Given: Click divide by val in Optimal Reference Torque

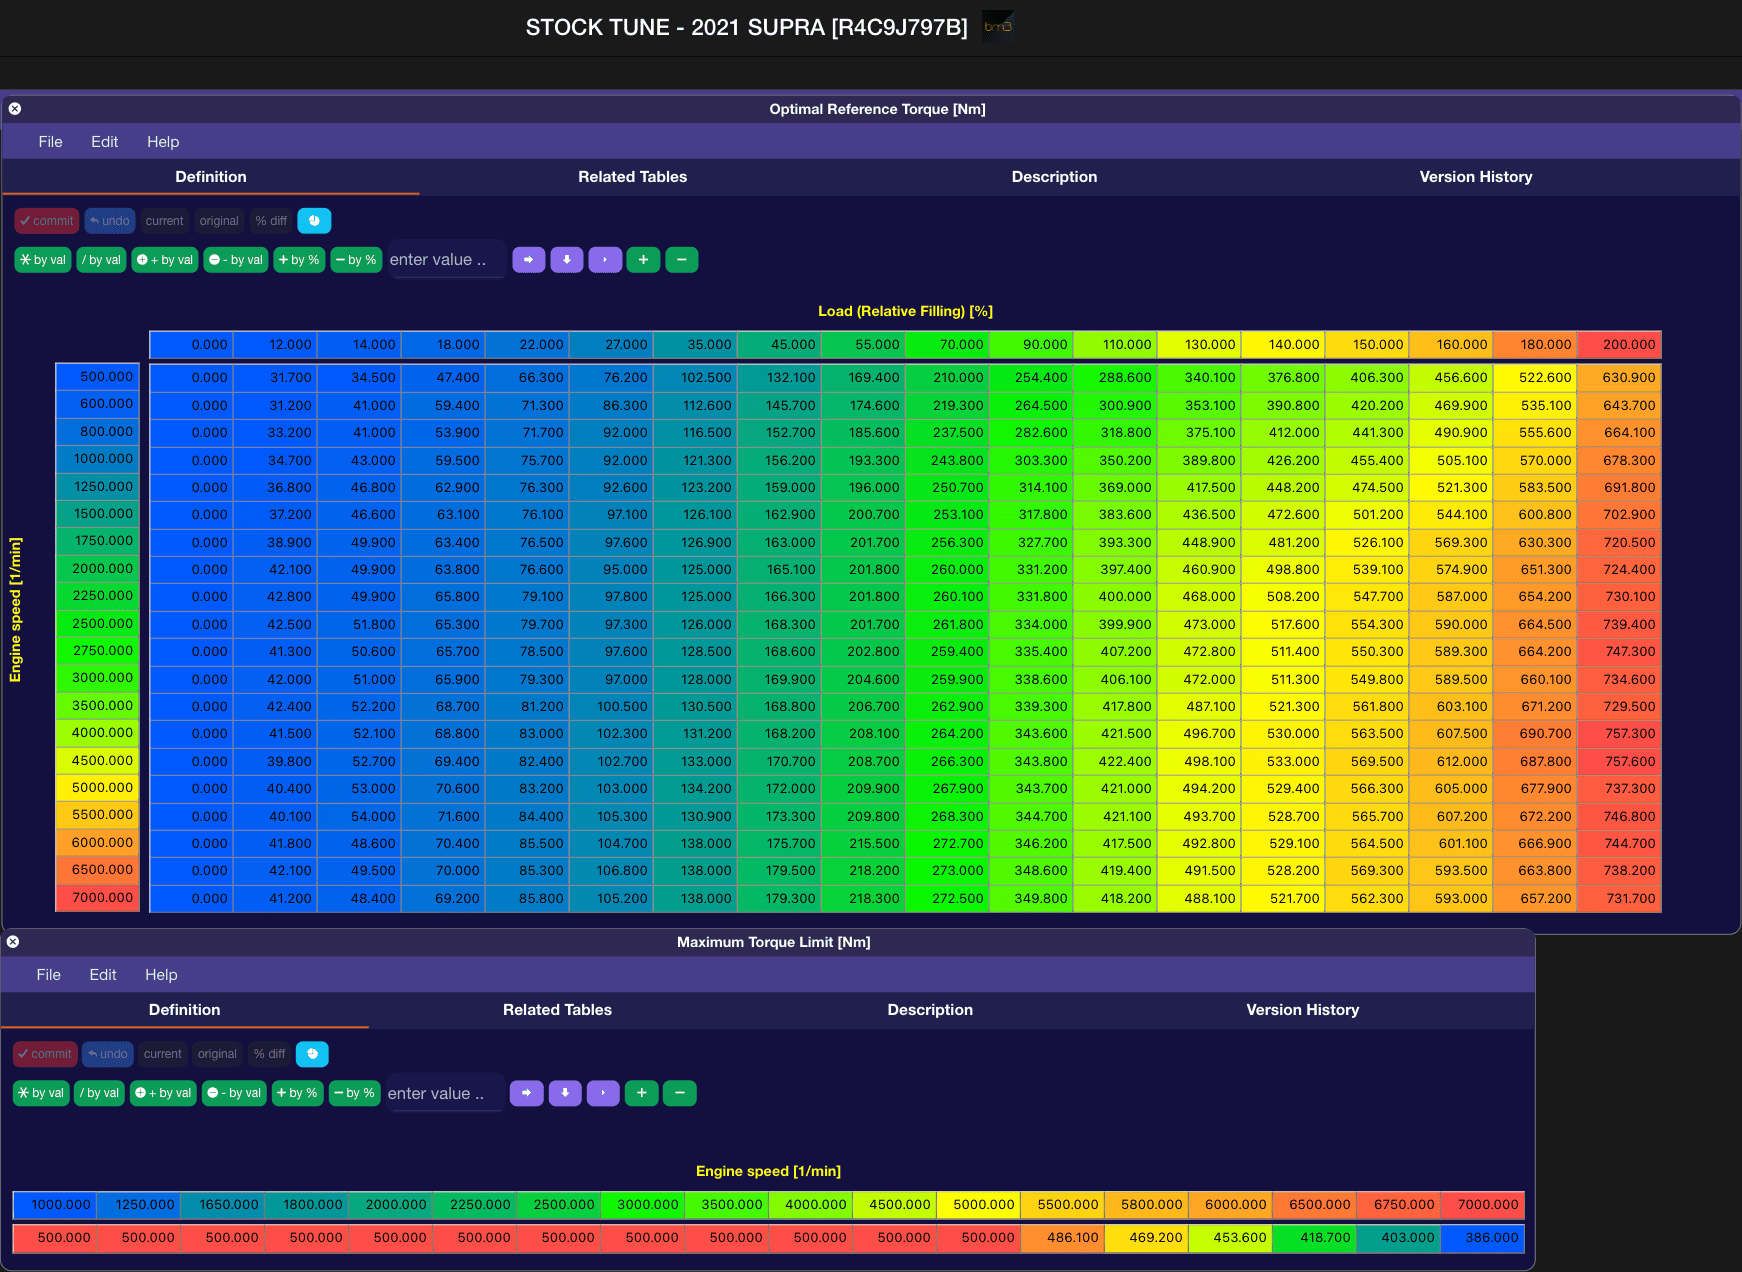Looking at the screenshot, I should pyautogui.click(x=101, y=260).
